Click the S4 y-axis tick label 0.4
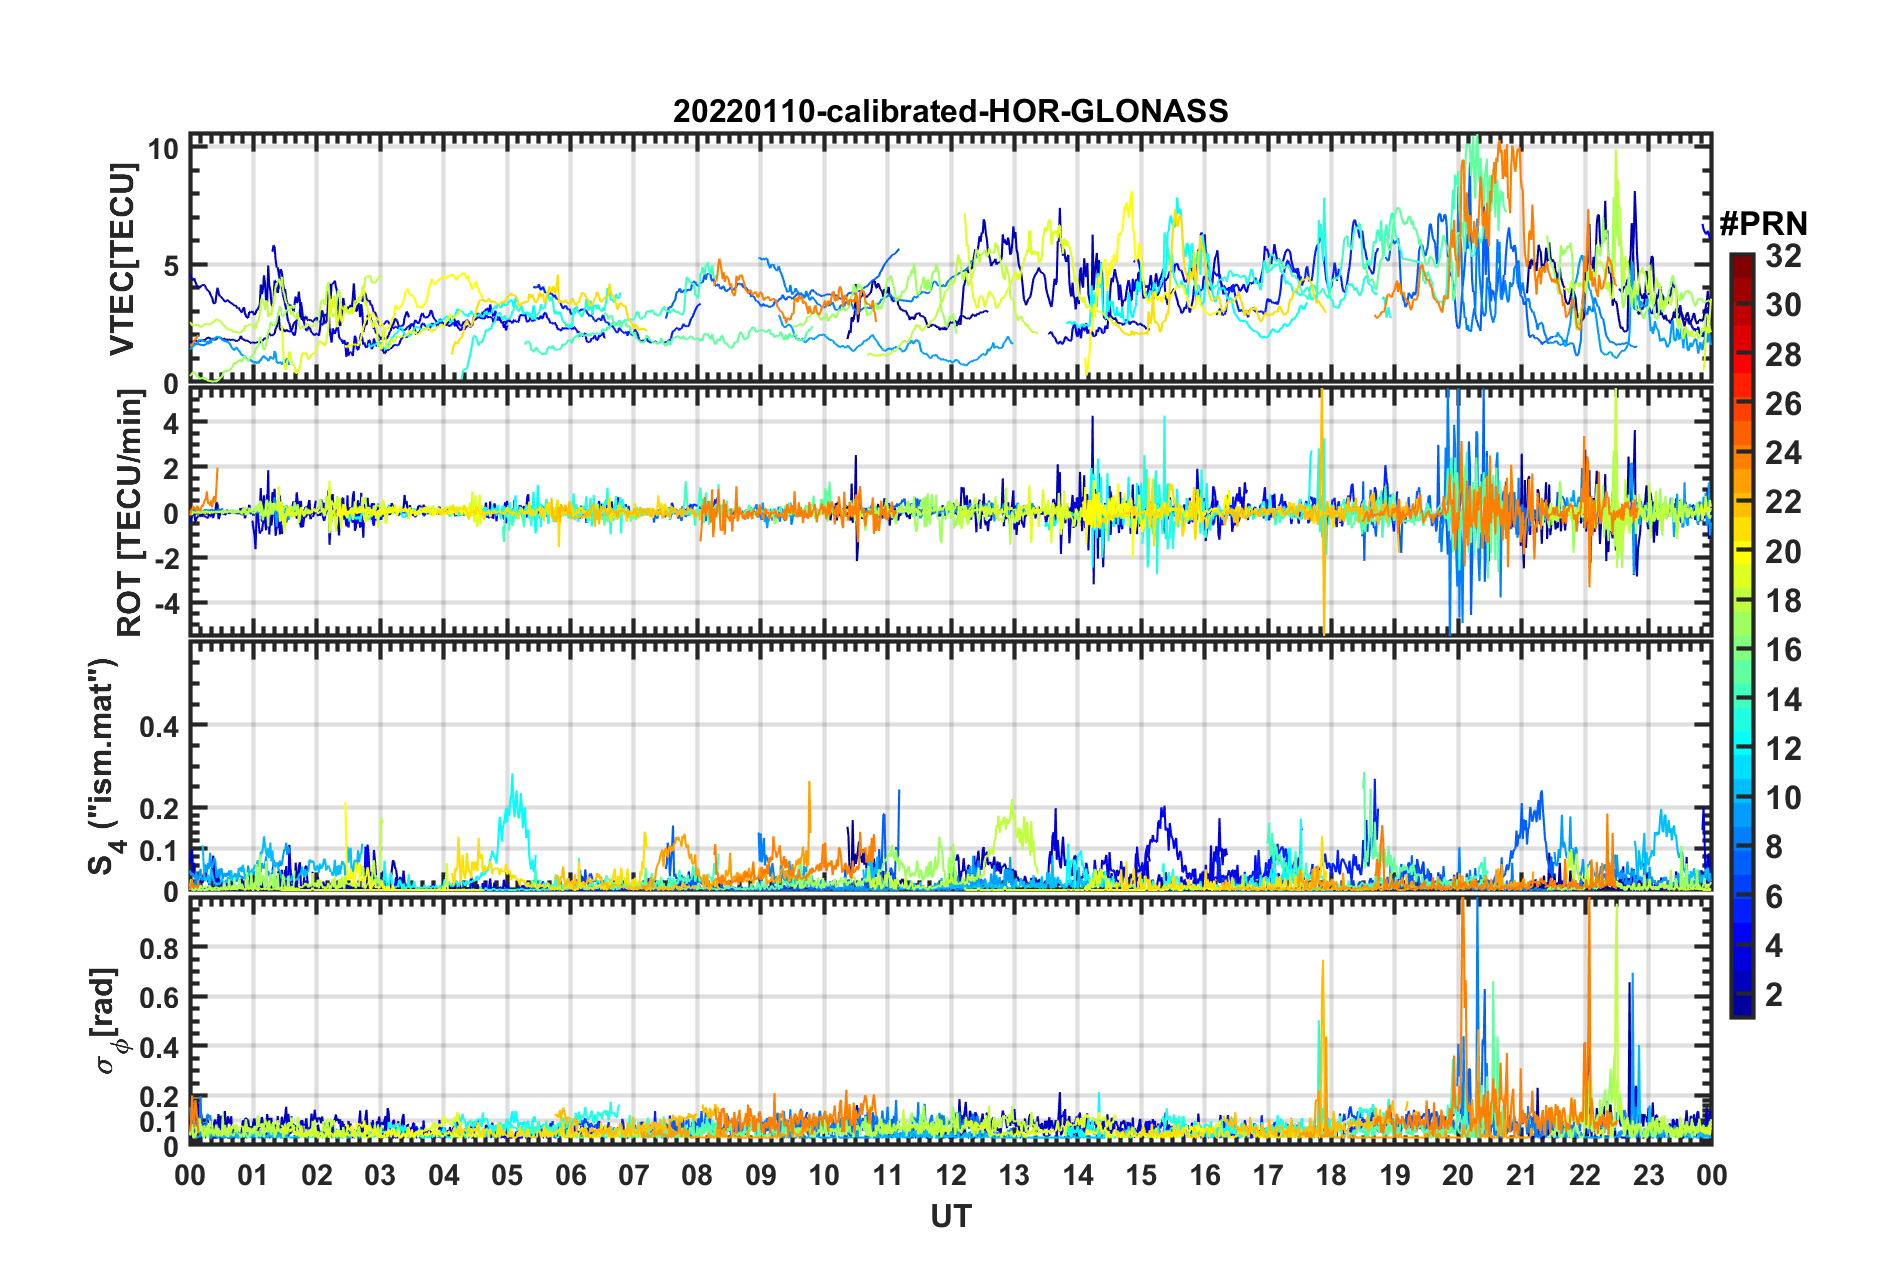Viewport: 1902px width, 1272px height. click(159, 726)
